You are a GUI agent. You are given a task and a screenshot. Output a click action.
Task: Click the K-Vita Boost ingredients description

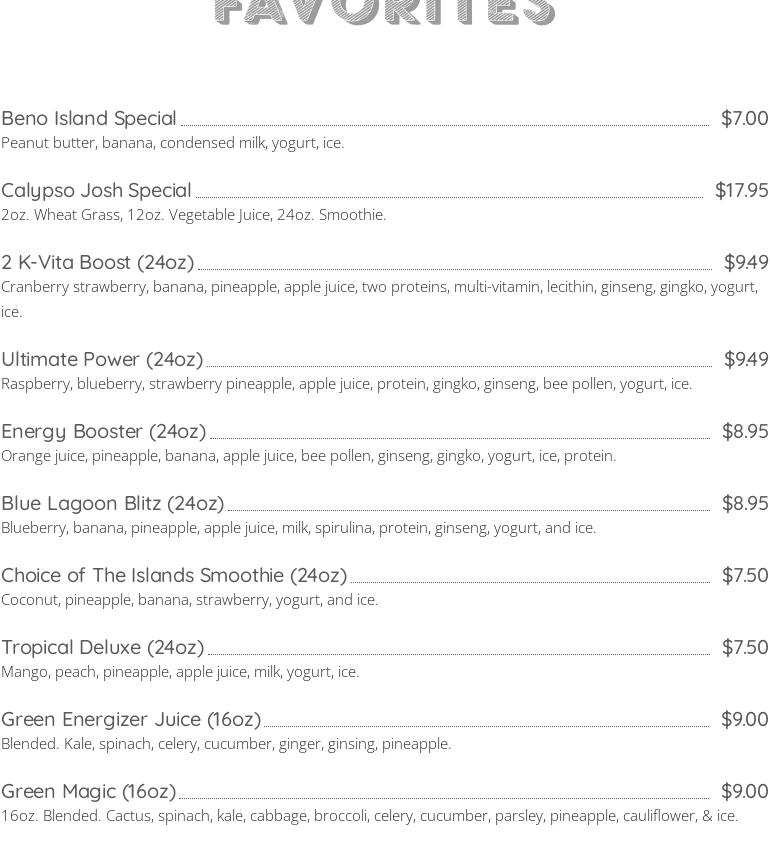pyautogui.click(x=379, y=287)
